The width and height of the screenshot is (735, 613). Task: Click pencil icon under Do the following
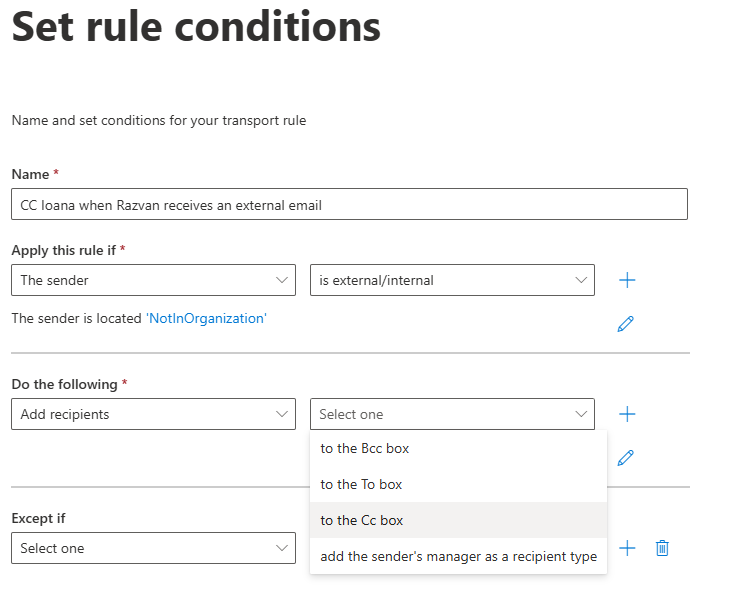click(626, 458)
